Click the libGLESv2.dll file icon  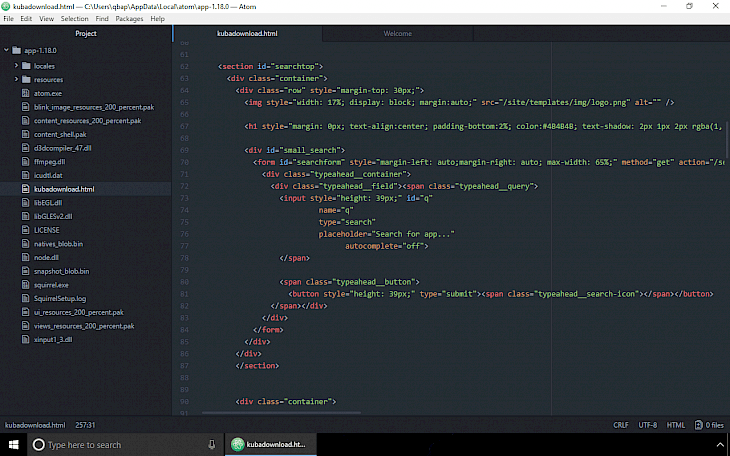[x=26, y=216]
